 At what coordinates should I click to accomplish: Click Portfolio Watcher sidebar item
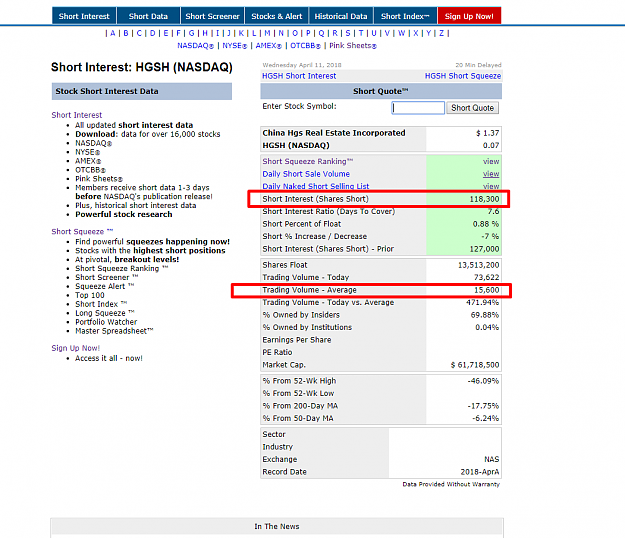point(106,322)
